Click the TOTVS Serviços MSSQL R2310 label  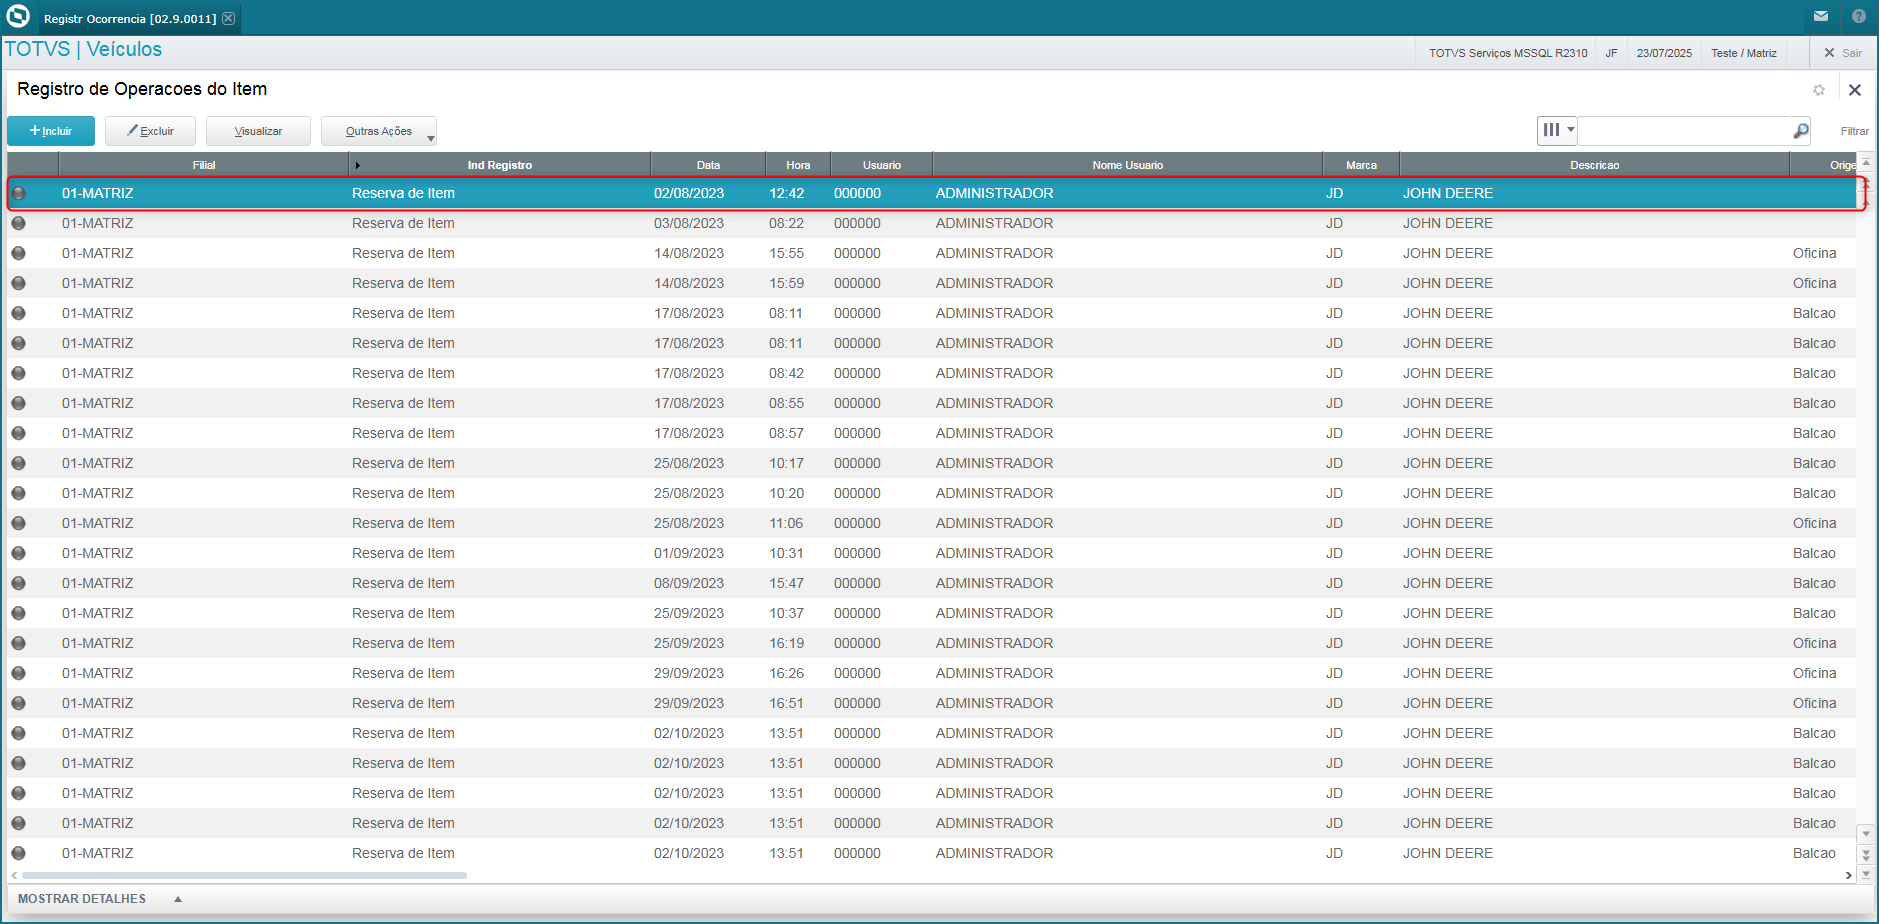[1508, 53]
